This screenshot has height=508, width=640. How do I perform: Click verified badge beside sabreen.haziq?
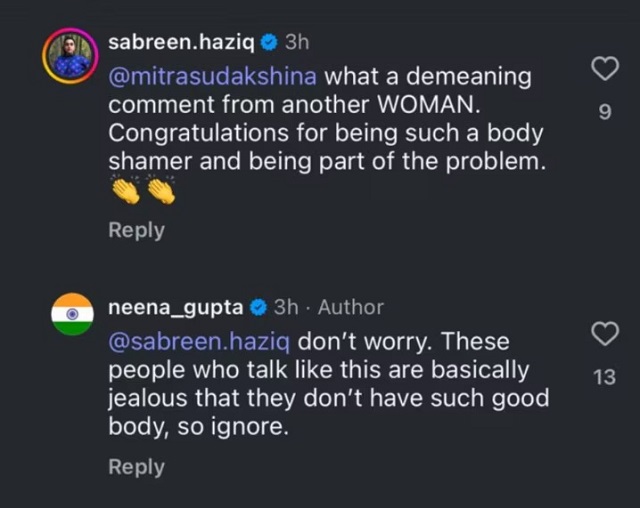point(269,42)
